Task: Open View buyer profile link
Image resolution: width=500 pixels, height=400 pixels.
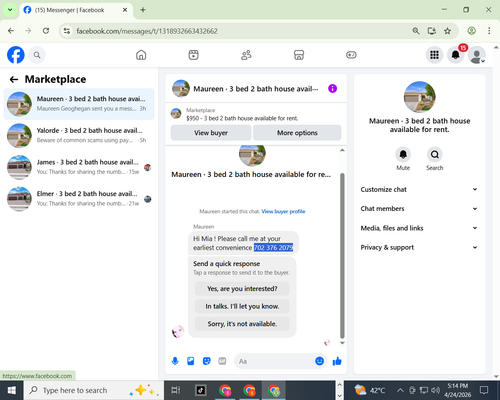Action: click(283, 211)
